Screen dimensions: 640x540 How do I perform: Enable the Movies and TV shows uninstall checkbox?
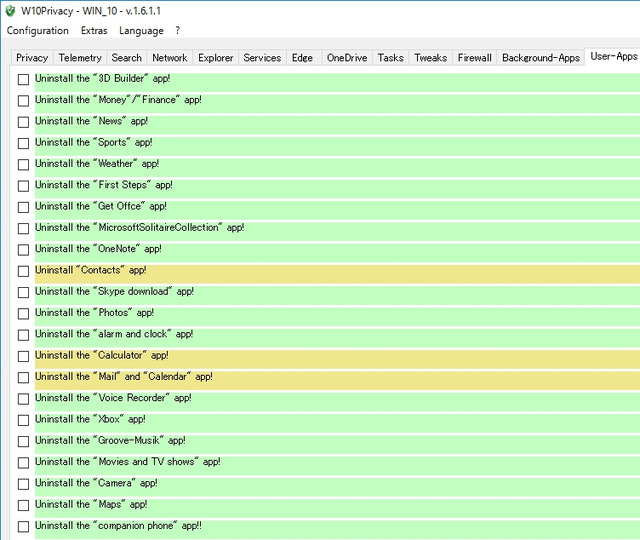coord(23,462)
